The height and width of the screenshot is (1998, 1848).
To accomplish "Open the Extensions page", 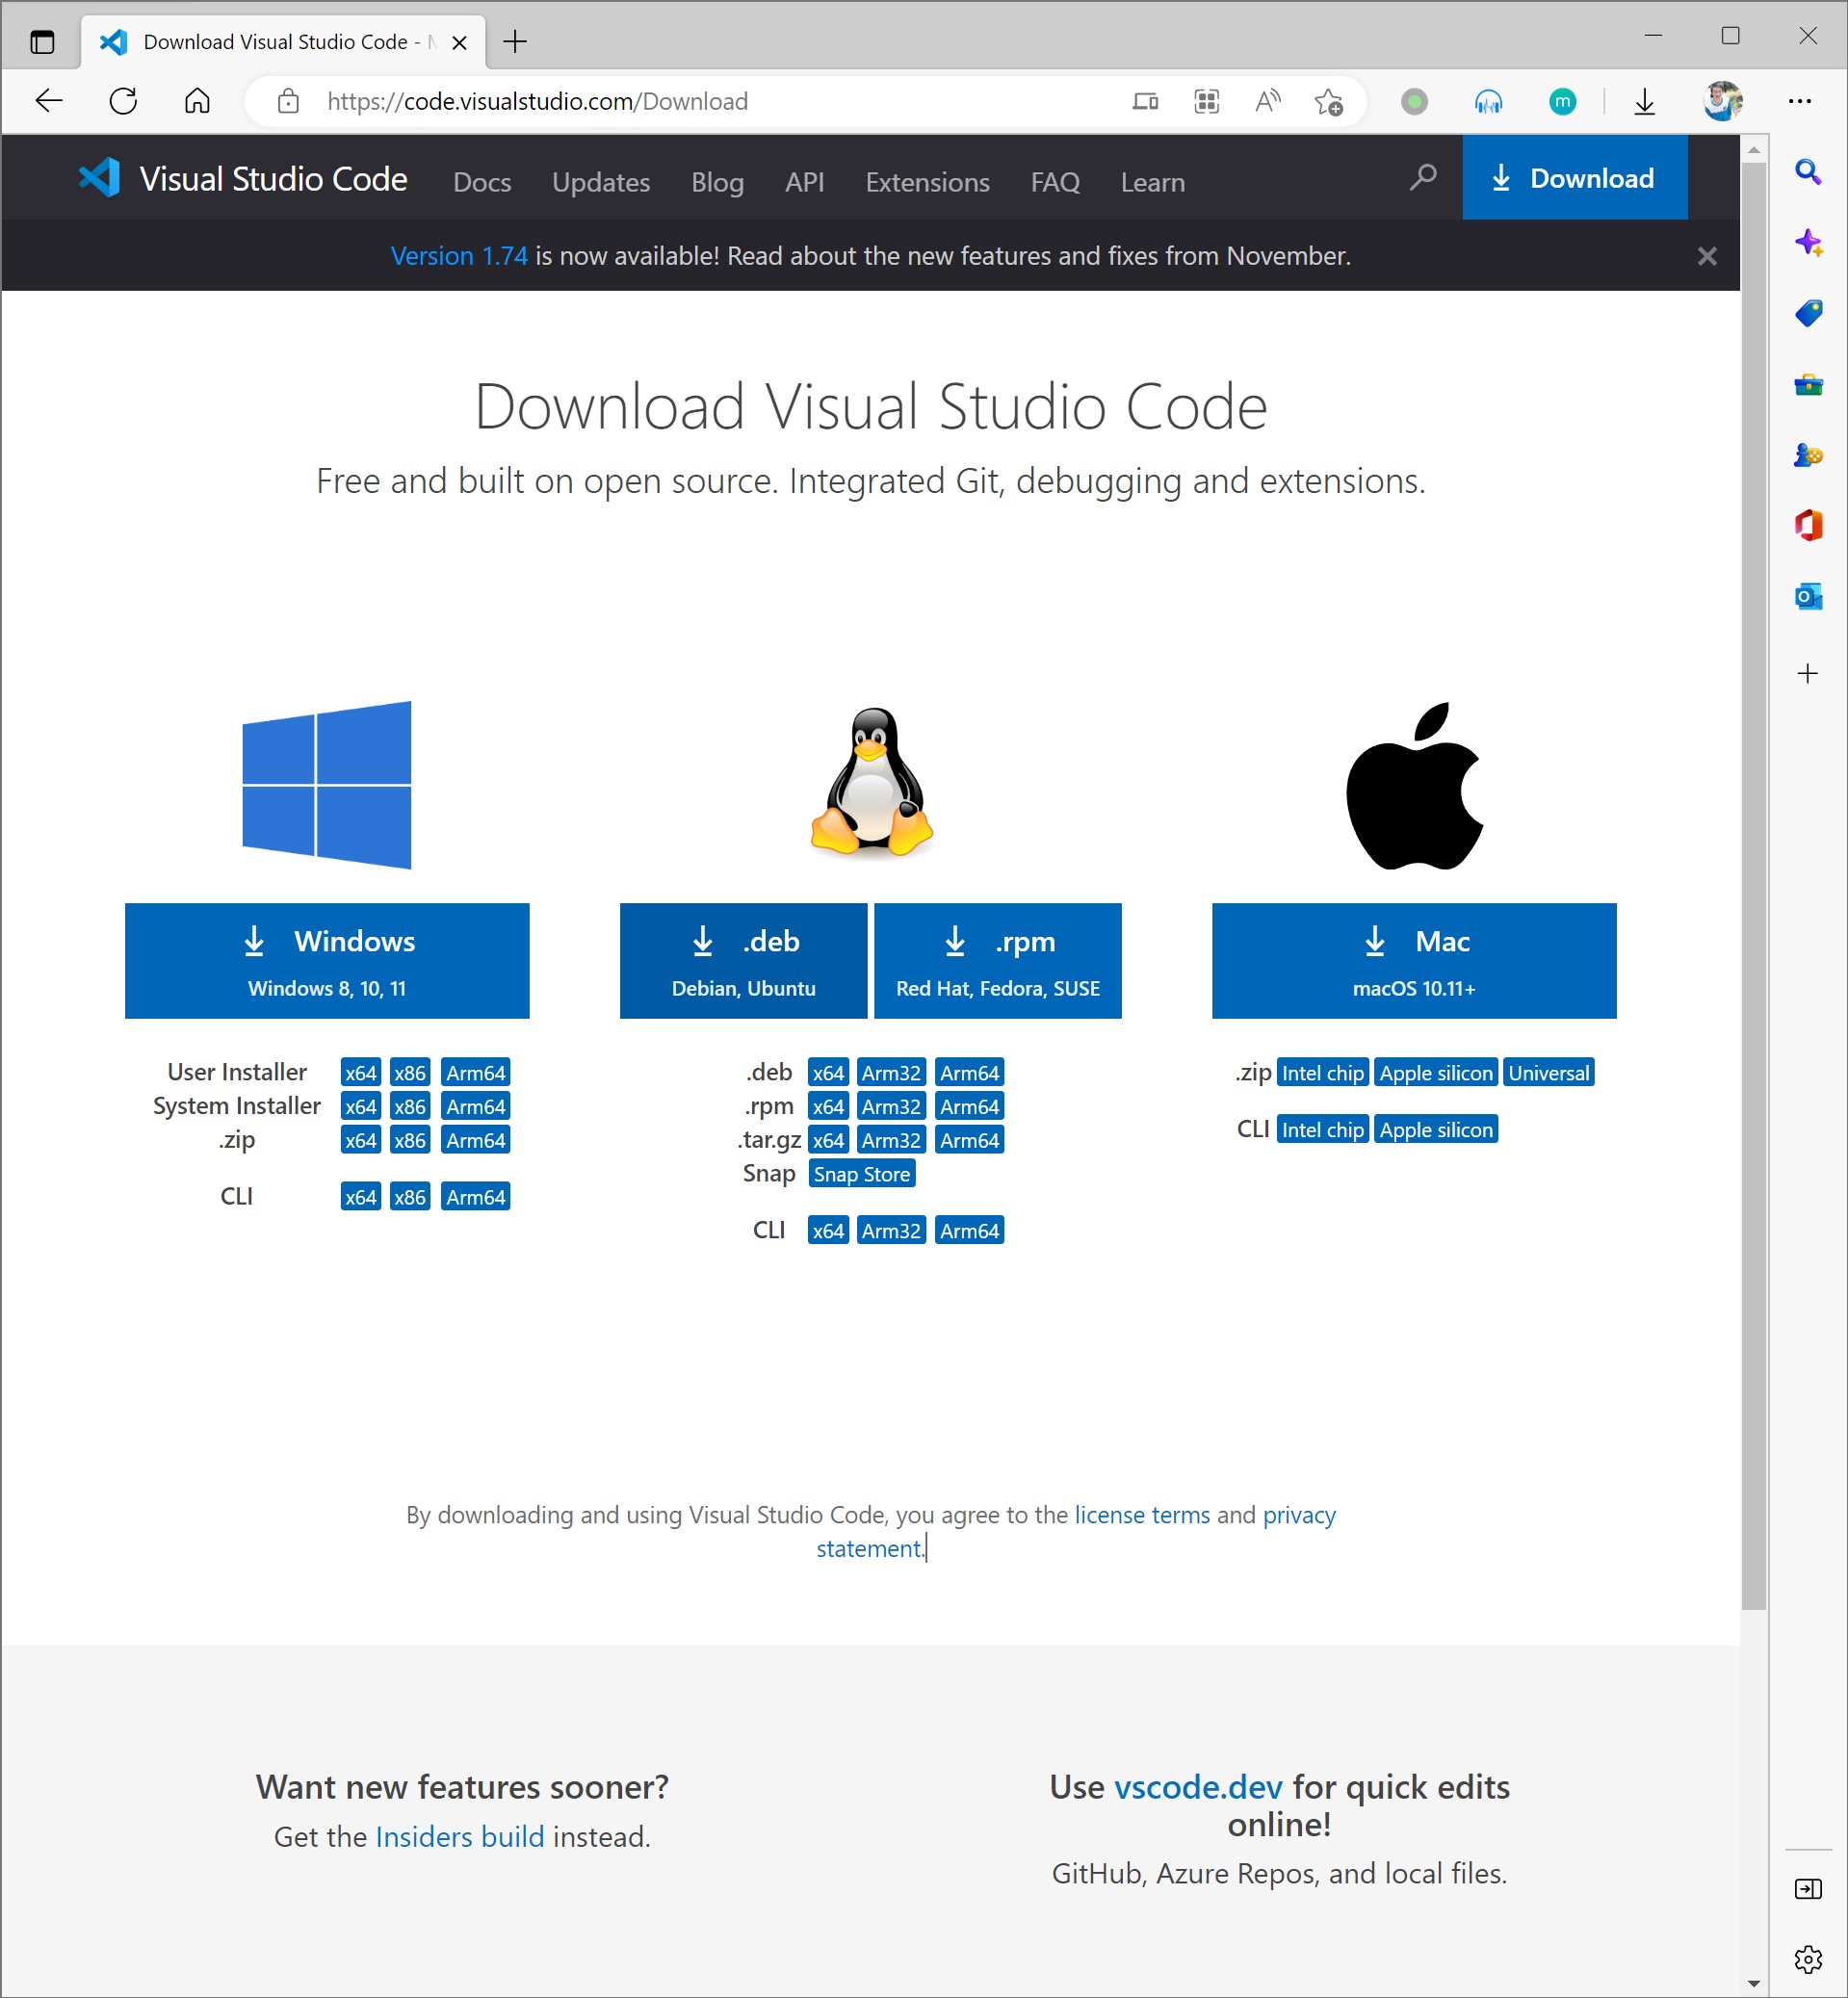I will [x=927, y=182].
